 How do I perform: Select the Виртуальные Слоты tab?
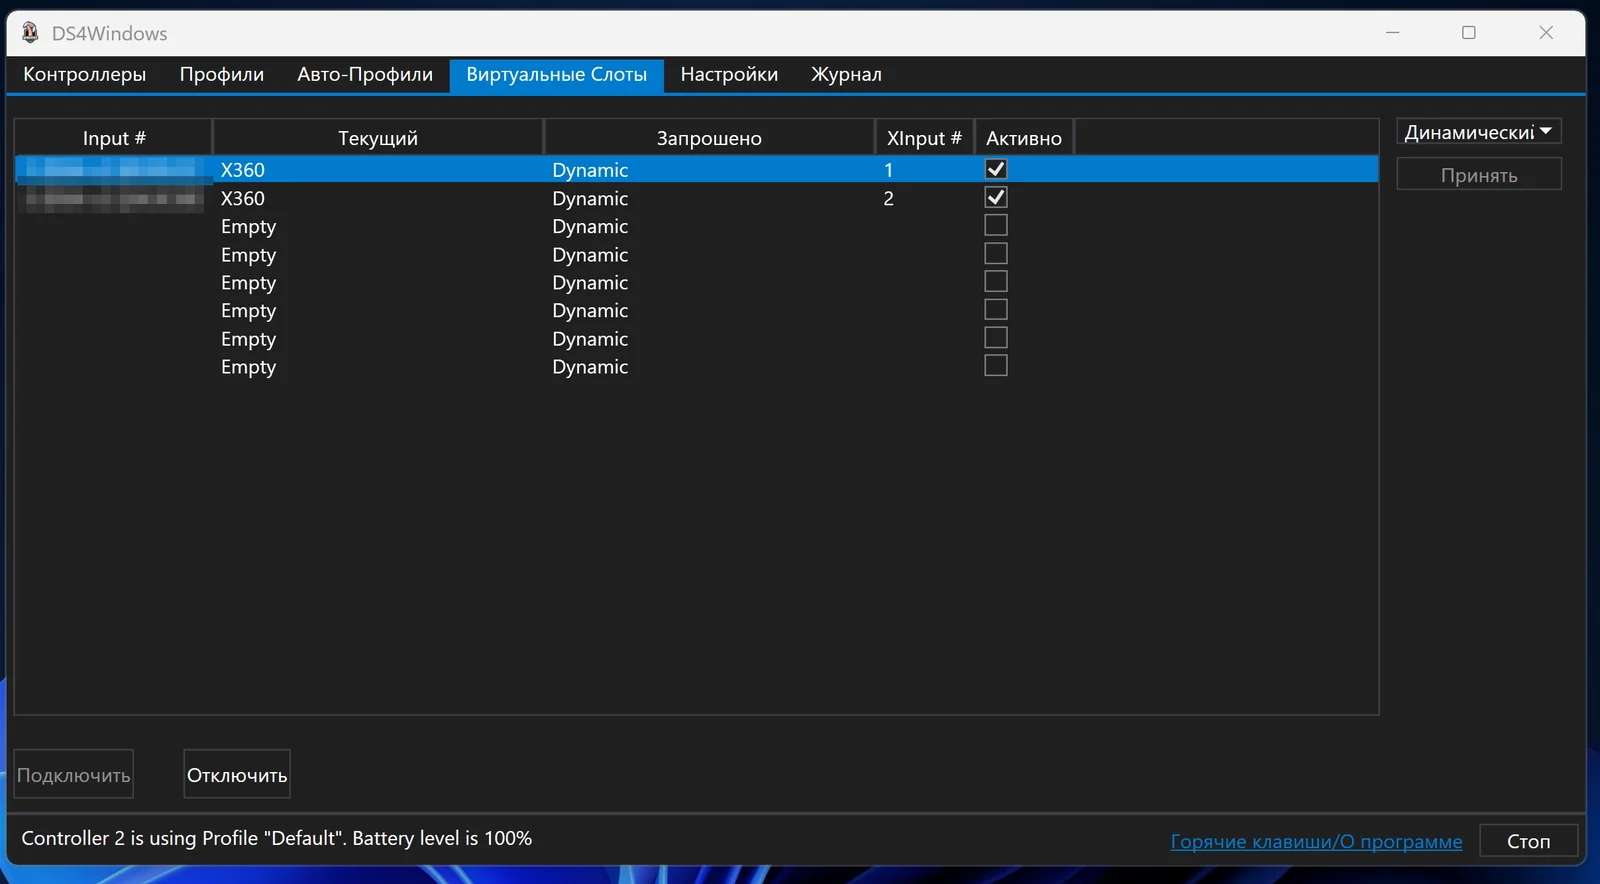(557, 74)
